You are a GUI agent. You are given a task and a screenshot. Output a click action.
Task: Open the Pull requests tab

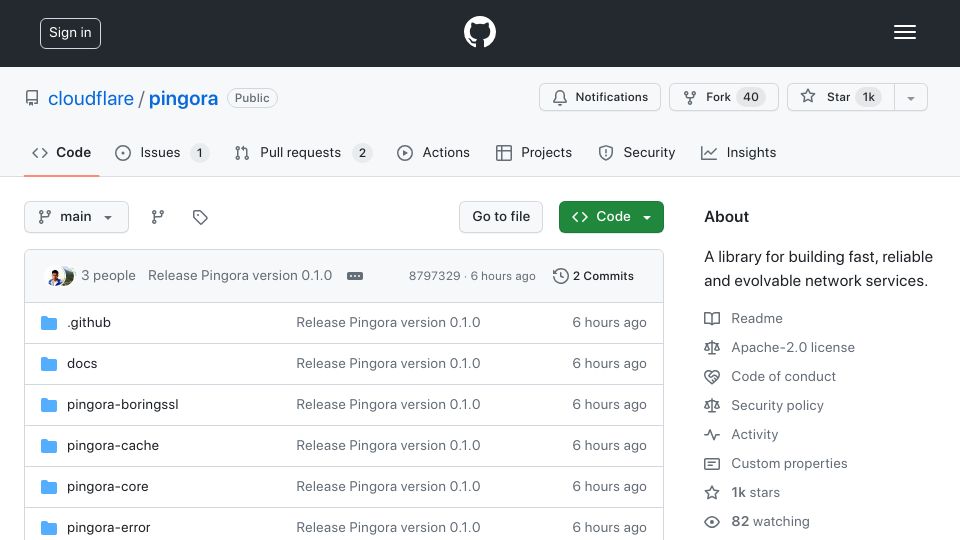303,152
